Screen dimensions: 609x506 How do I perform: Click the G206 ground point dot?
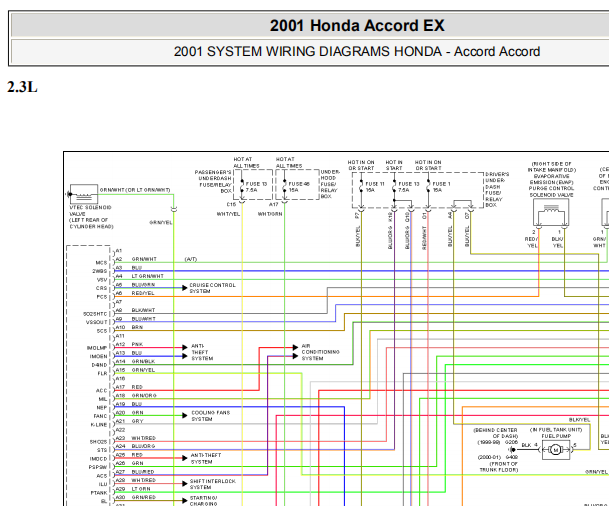(x=513, y=450)
